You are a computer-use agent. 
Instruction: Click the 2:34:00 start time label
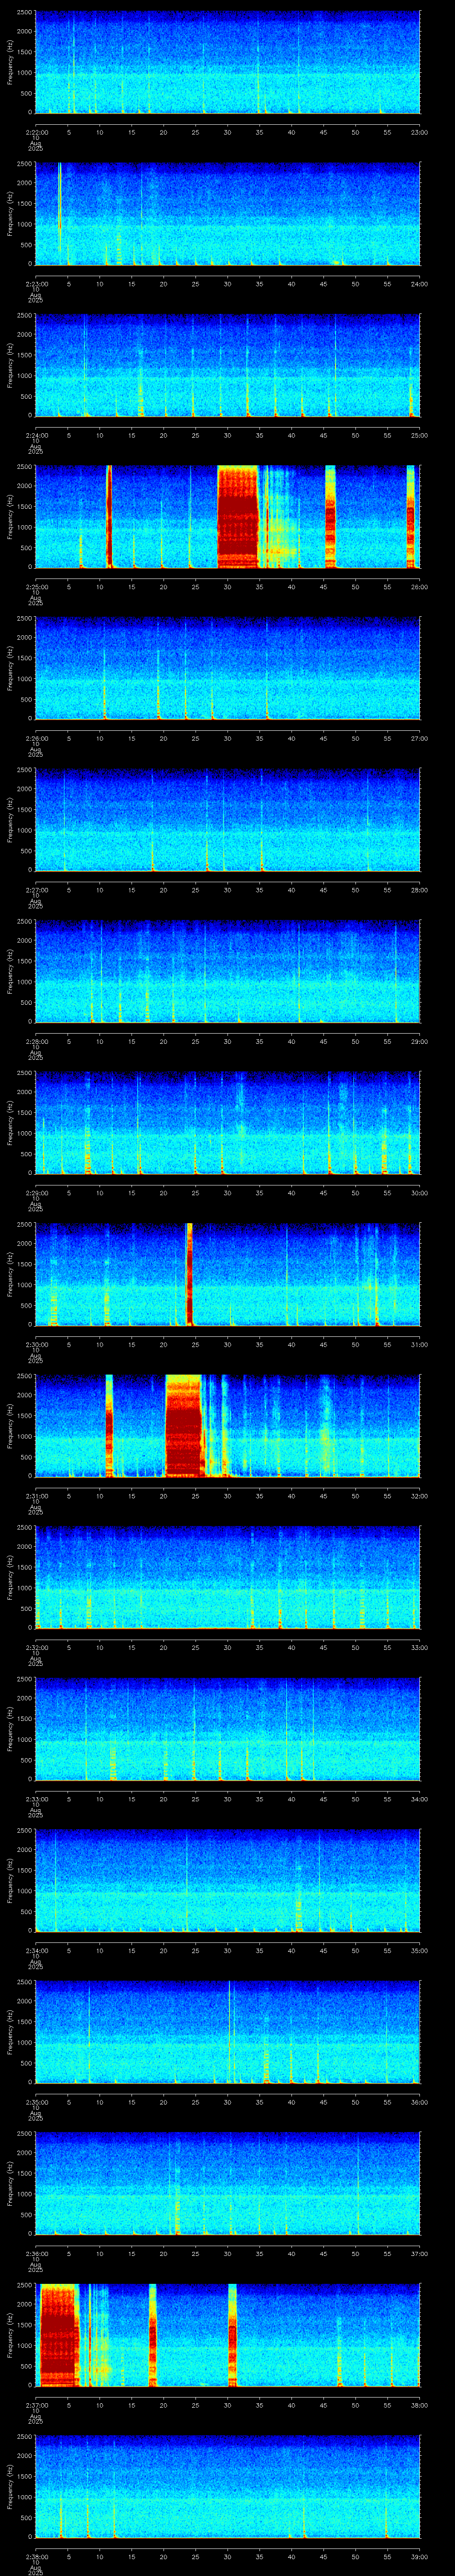(x=36, y=1950)
